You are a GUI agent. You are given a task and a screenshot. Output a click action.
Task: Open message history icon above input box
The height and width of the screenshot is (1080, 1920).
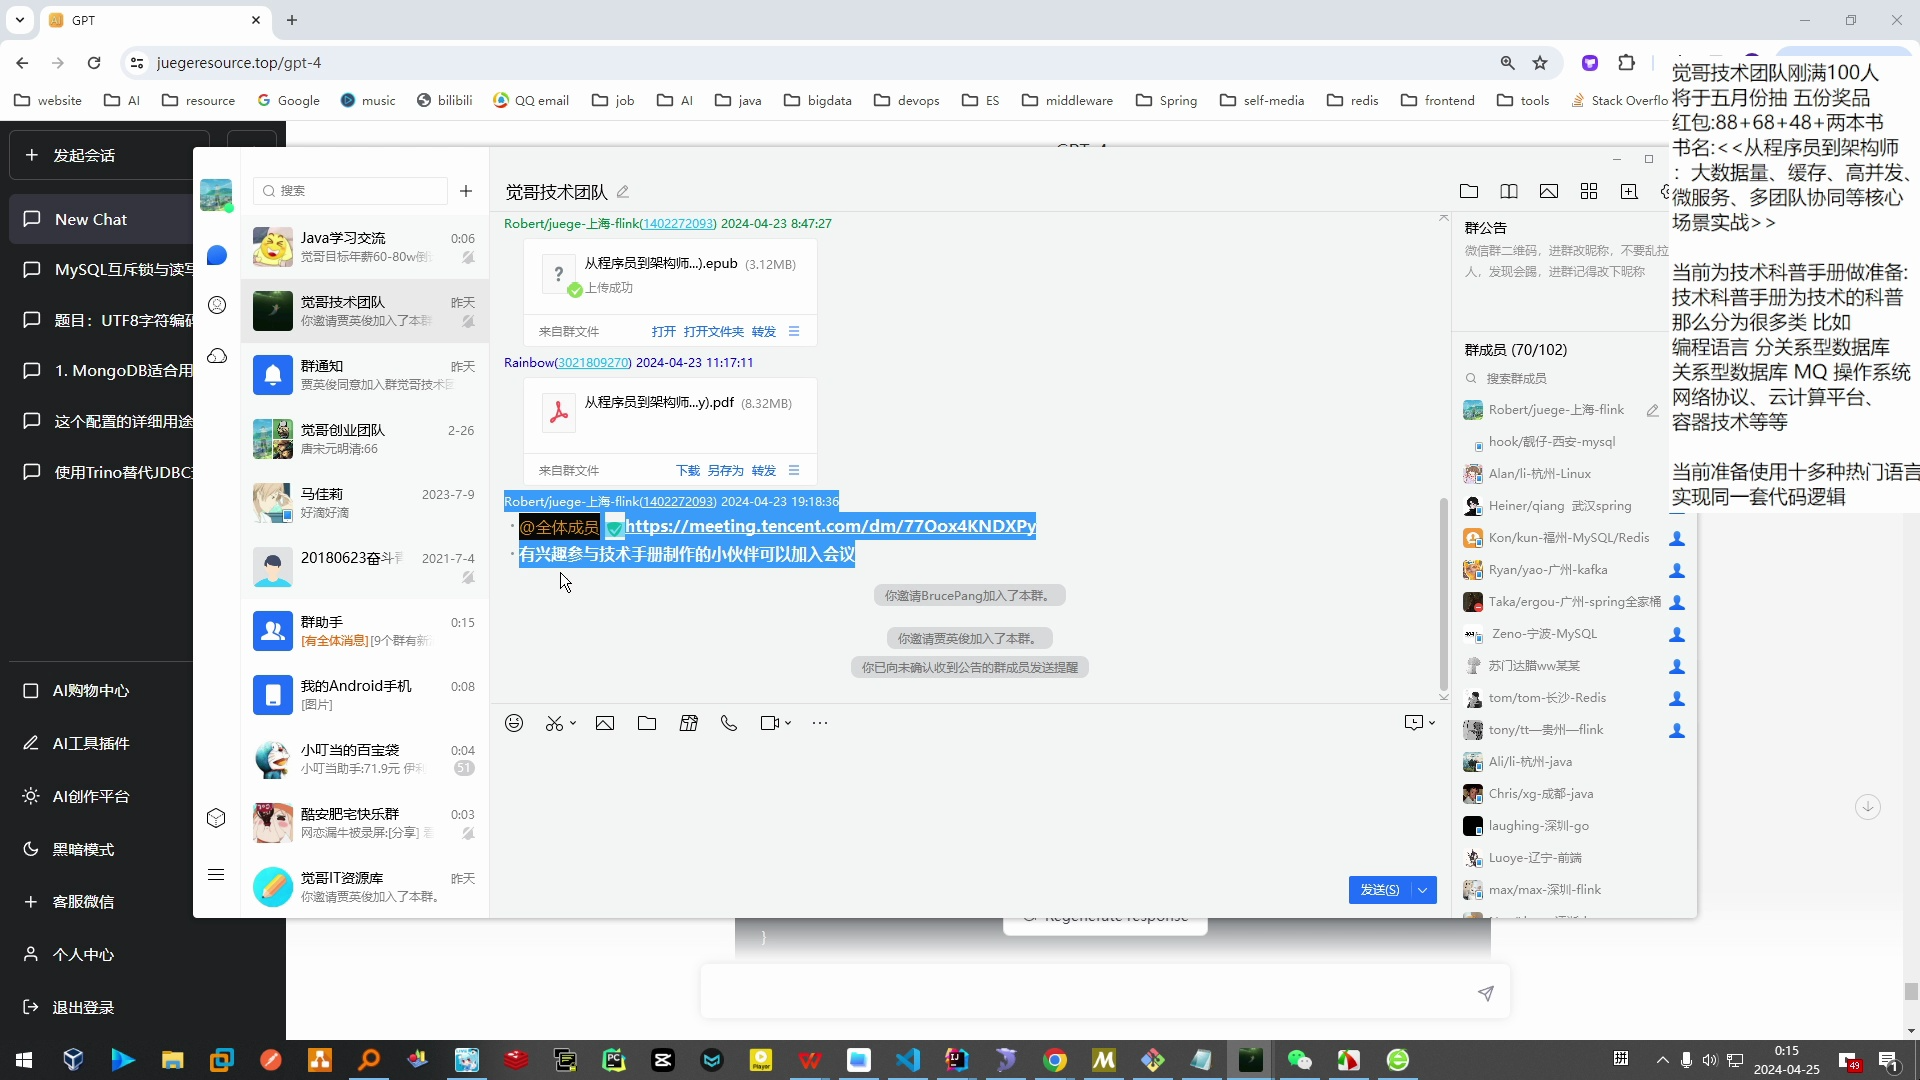(x=1413, y=722)
